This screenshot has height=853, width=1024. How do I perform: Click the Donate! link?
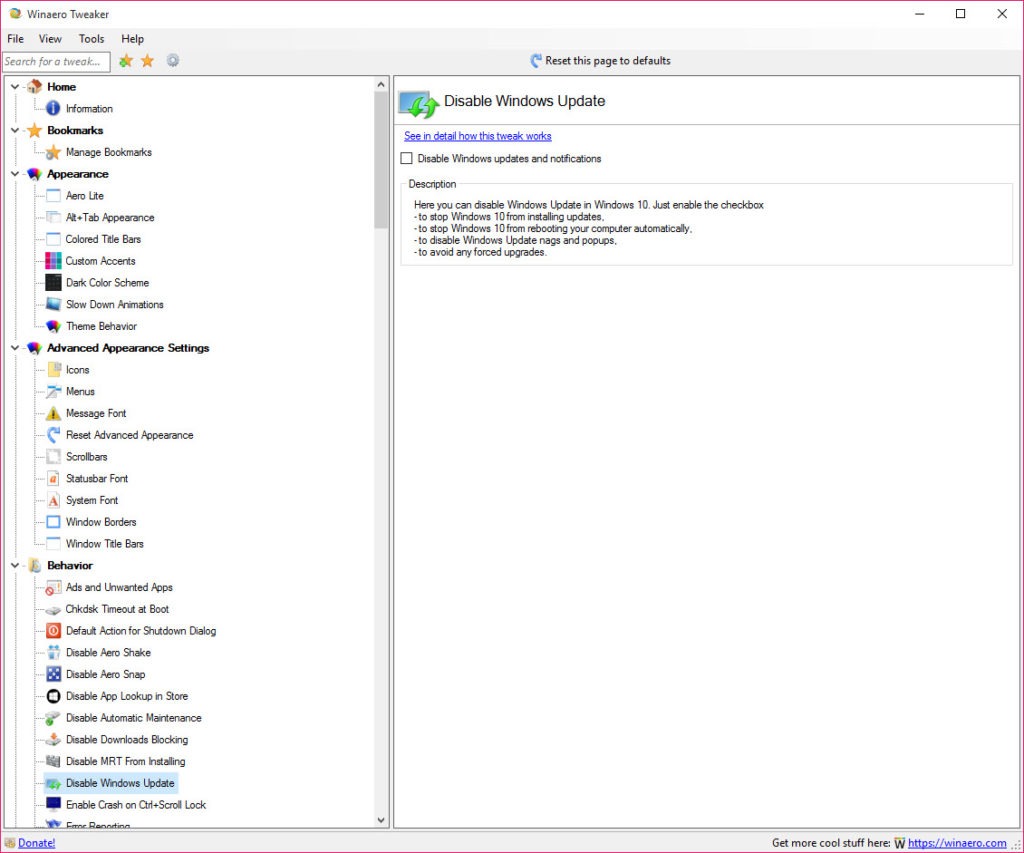37,843
